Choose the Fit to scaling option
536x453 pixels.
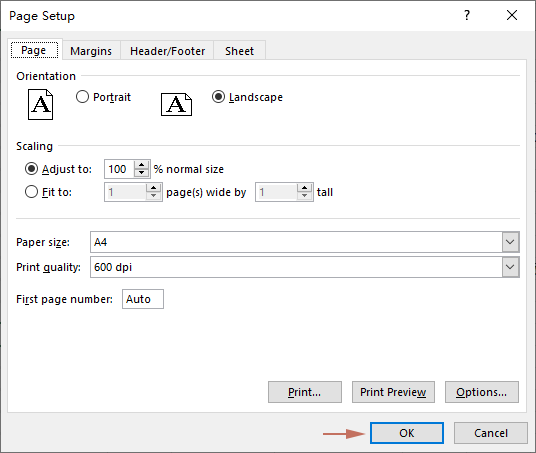point(31,192)
